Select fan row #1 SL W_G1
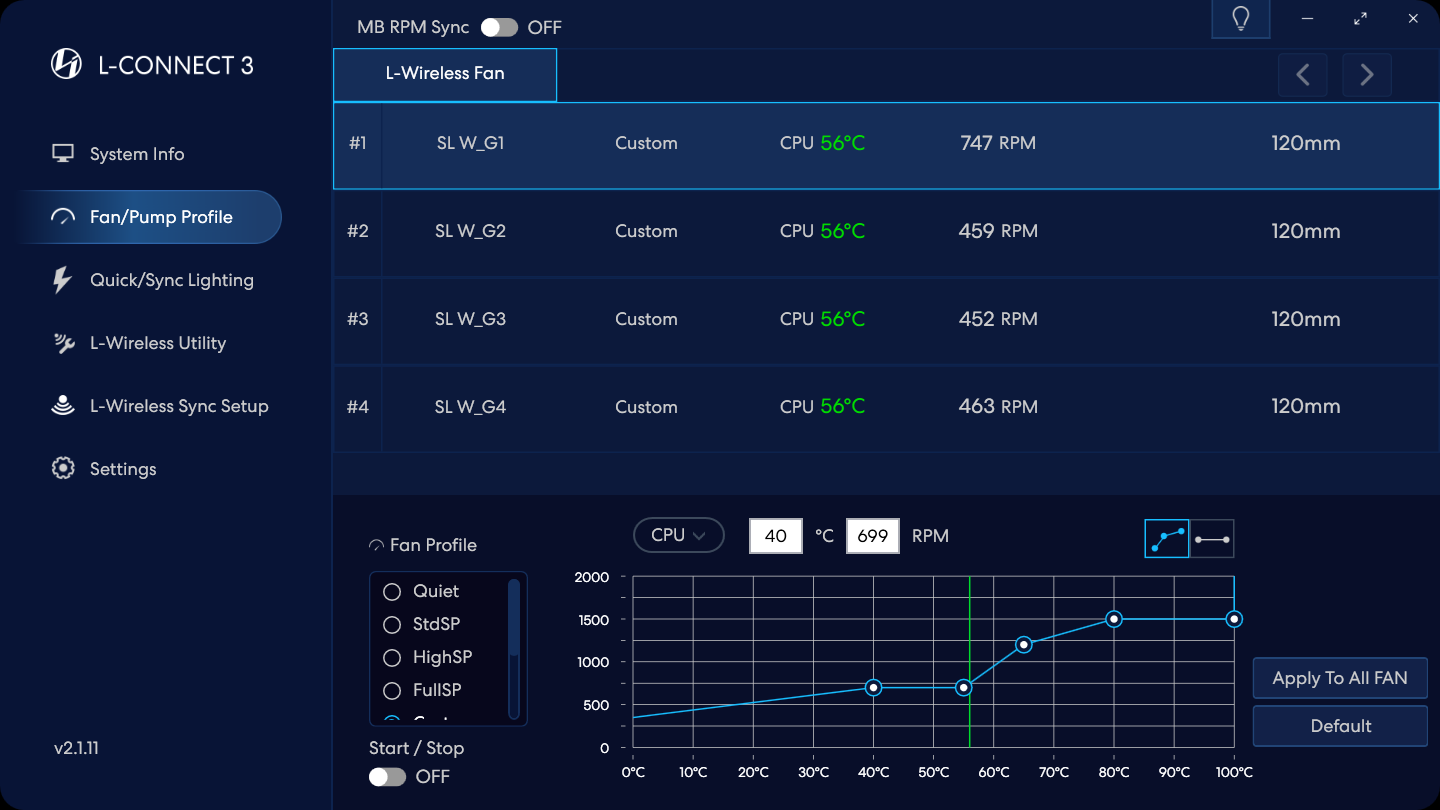 click(x=886, y=146)
